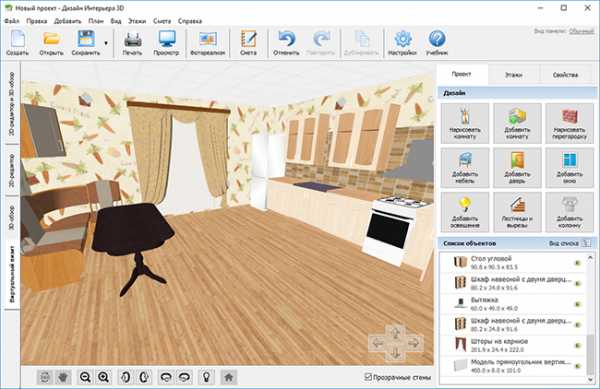
Task: Select Нарисовать перегородку brick wall tool
Action: [x=569, y=123]
